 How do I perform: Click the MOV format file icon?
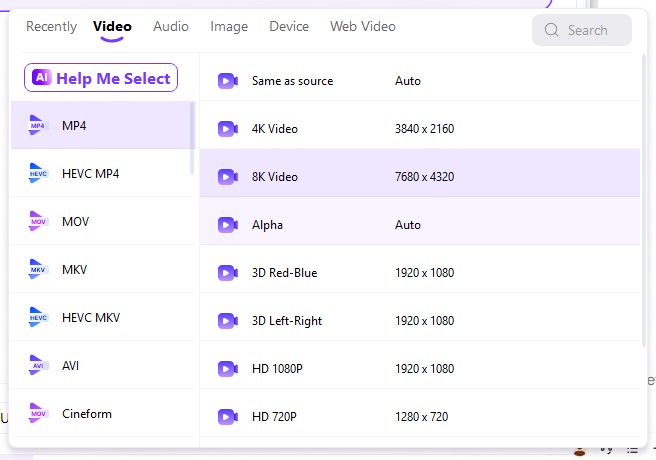point(38,221)
